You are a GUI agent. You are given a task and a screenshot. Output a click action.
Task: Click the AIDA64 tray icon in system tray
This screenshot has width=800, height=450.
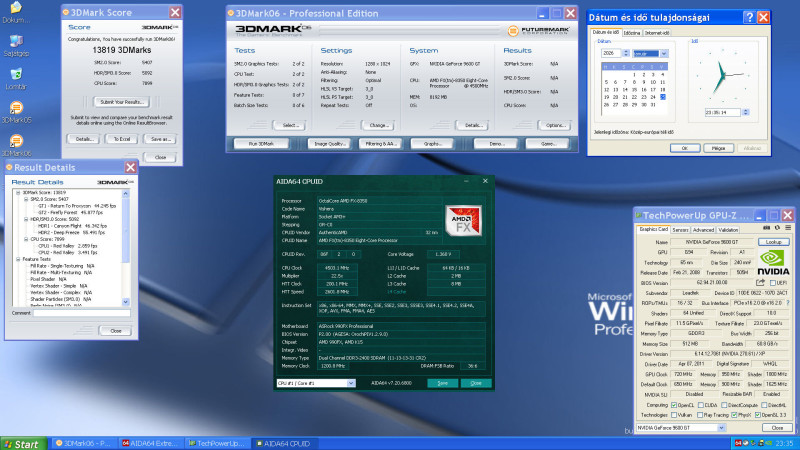coord(738,443)
